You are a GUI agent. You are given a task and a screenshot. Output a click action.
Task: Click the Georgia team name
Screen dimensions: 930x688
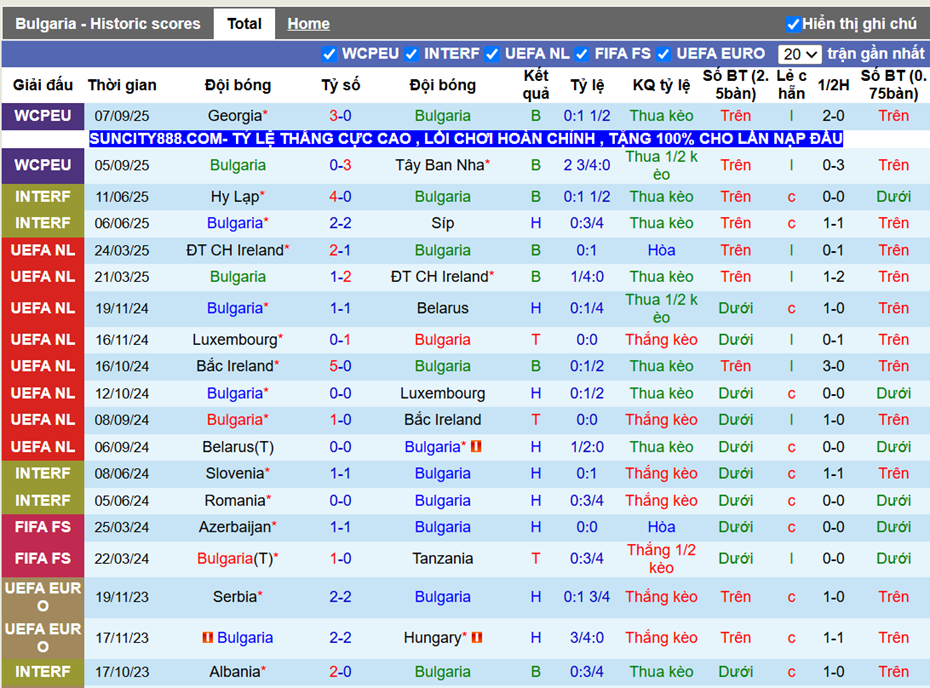(x=235, y=116)
